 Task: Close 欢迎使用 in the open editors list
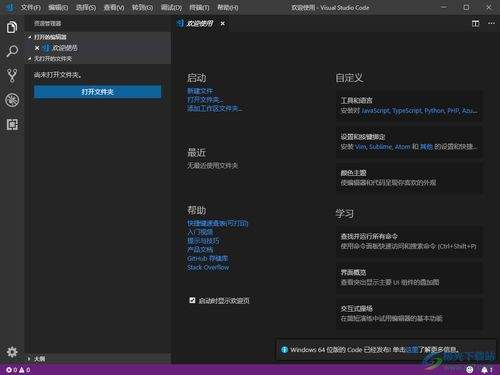[x=37, y=48]
